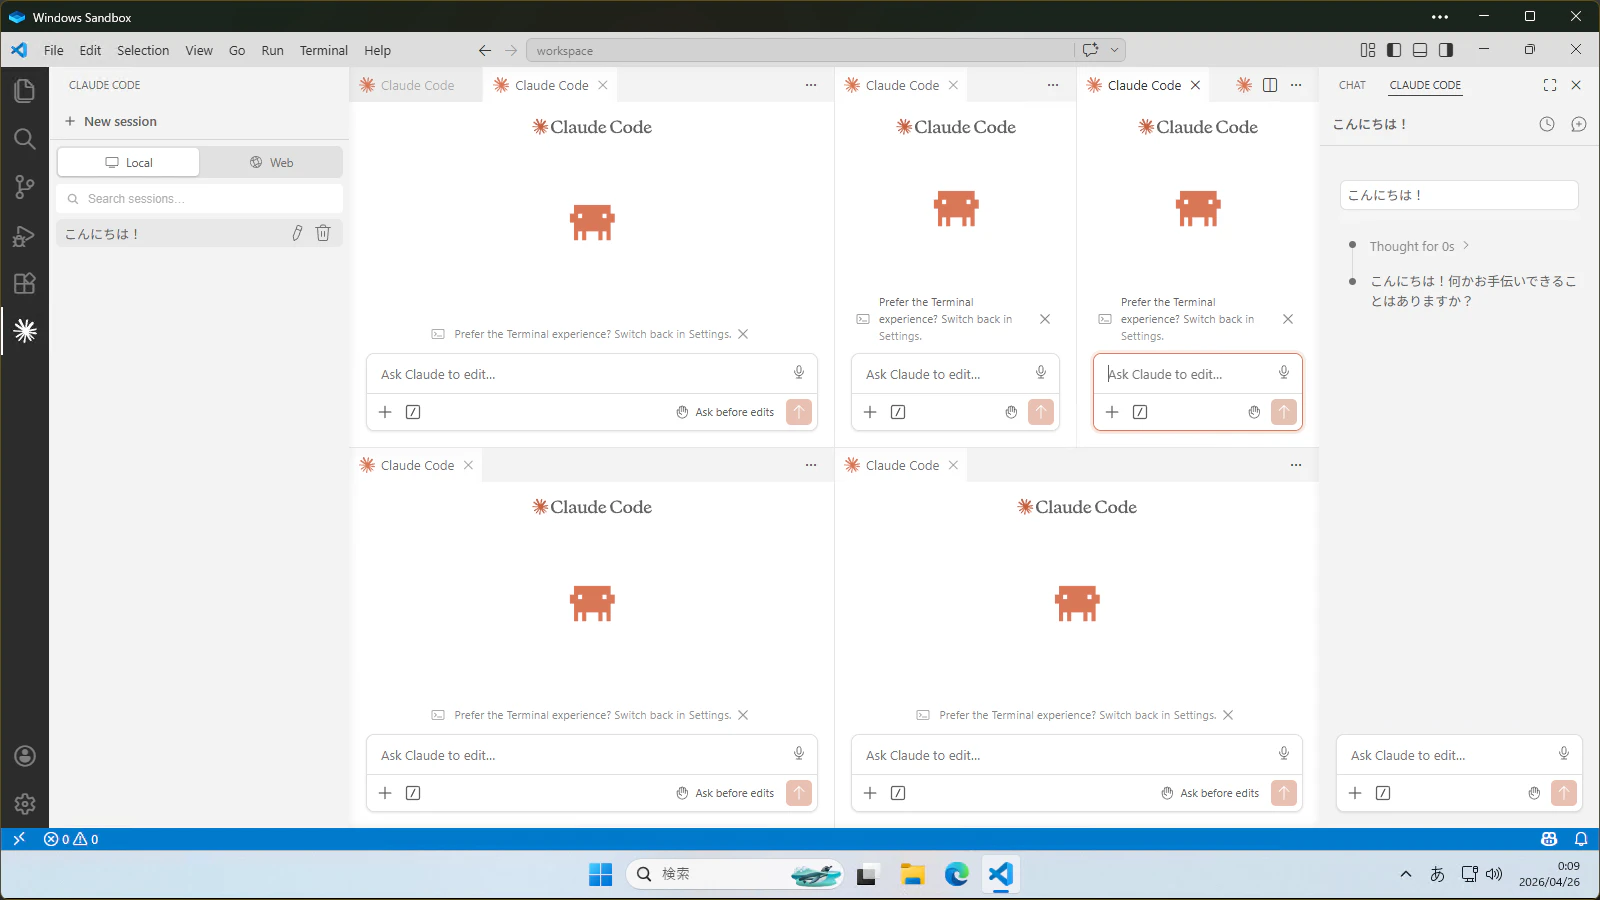Image resolution: width=1600 pixels, height=900 pixels.
Task: Open the Windows Start menu
Action: (601, 874)
